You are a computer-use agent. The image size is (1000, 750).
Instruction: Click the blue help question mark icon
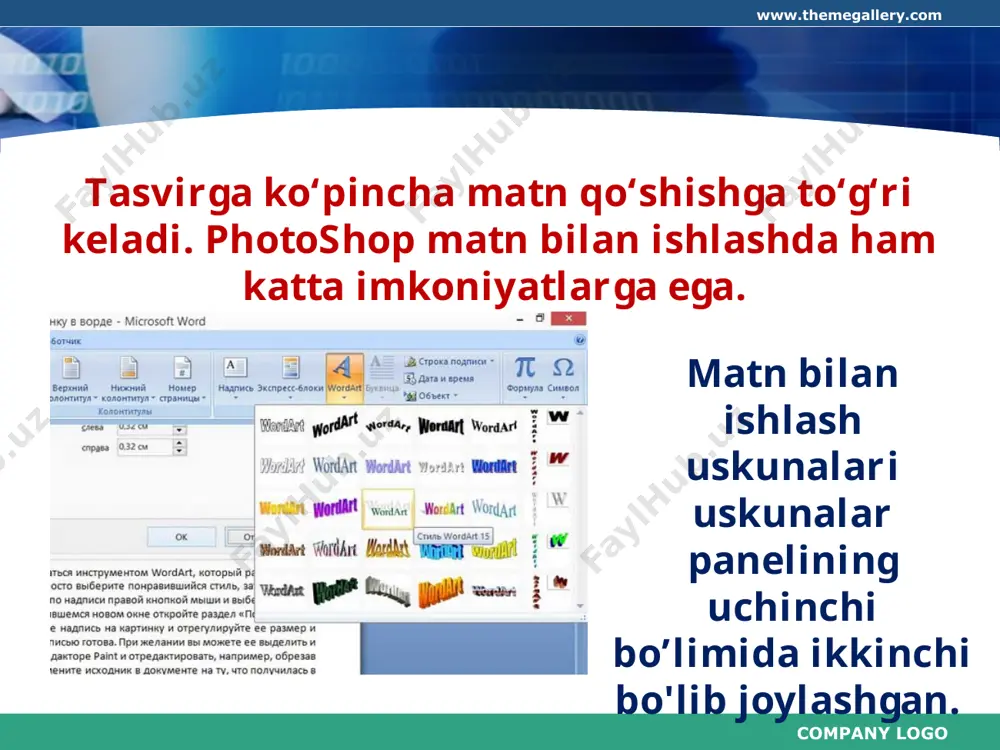(x=579, y=341)
